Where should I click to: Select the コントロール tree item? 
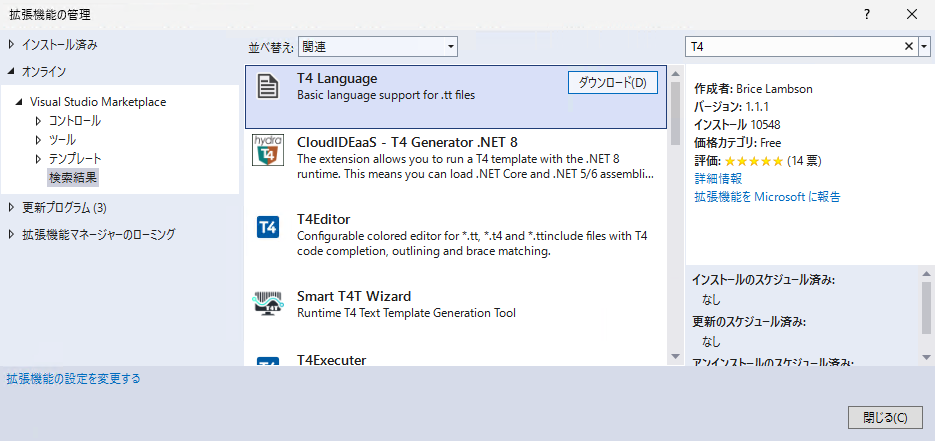coord(75,121)
